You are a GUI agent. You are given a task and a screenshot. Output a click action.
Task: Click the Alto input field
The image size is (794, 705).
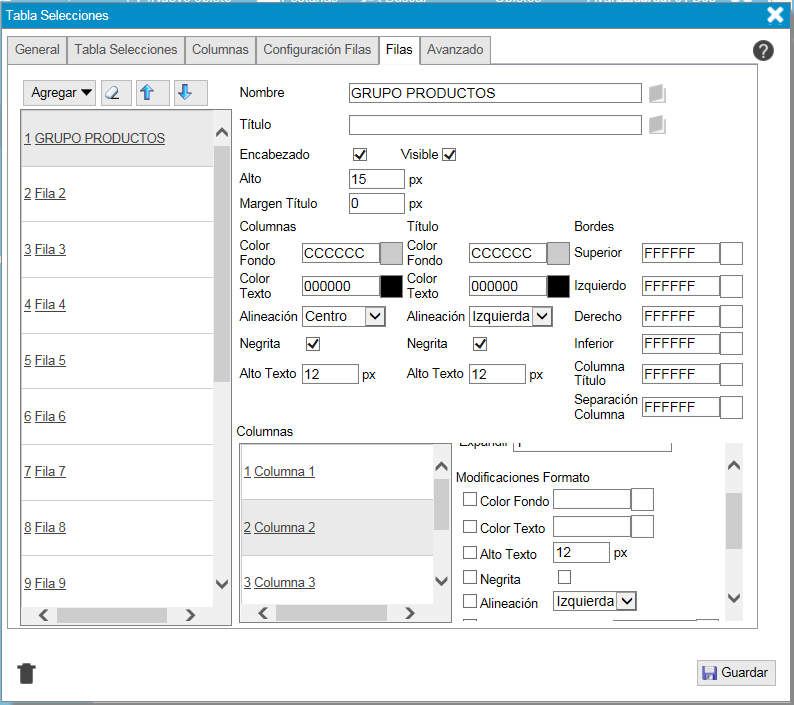click(376, 180)
